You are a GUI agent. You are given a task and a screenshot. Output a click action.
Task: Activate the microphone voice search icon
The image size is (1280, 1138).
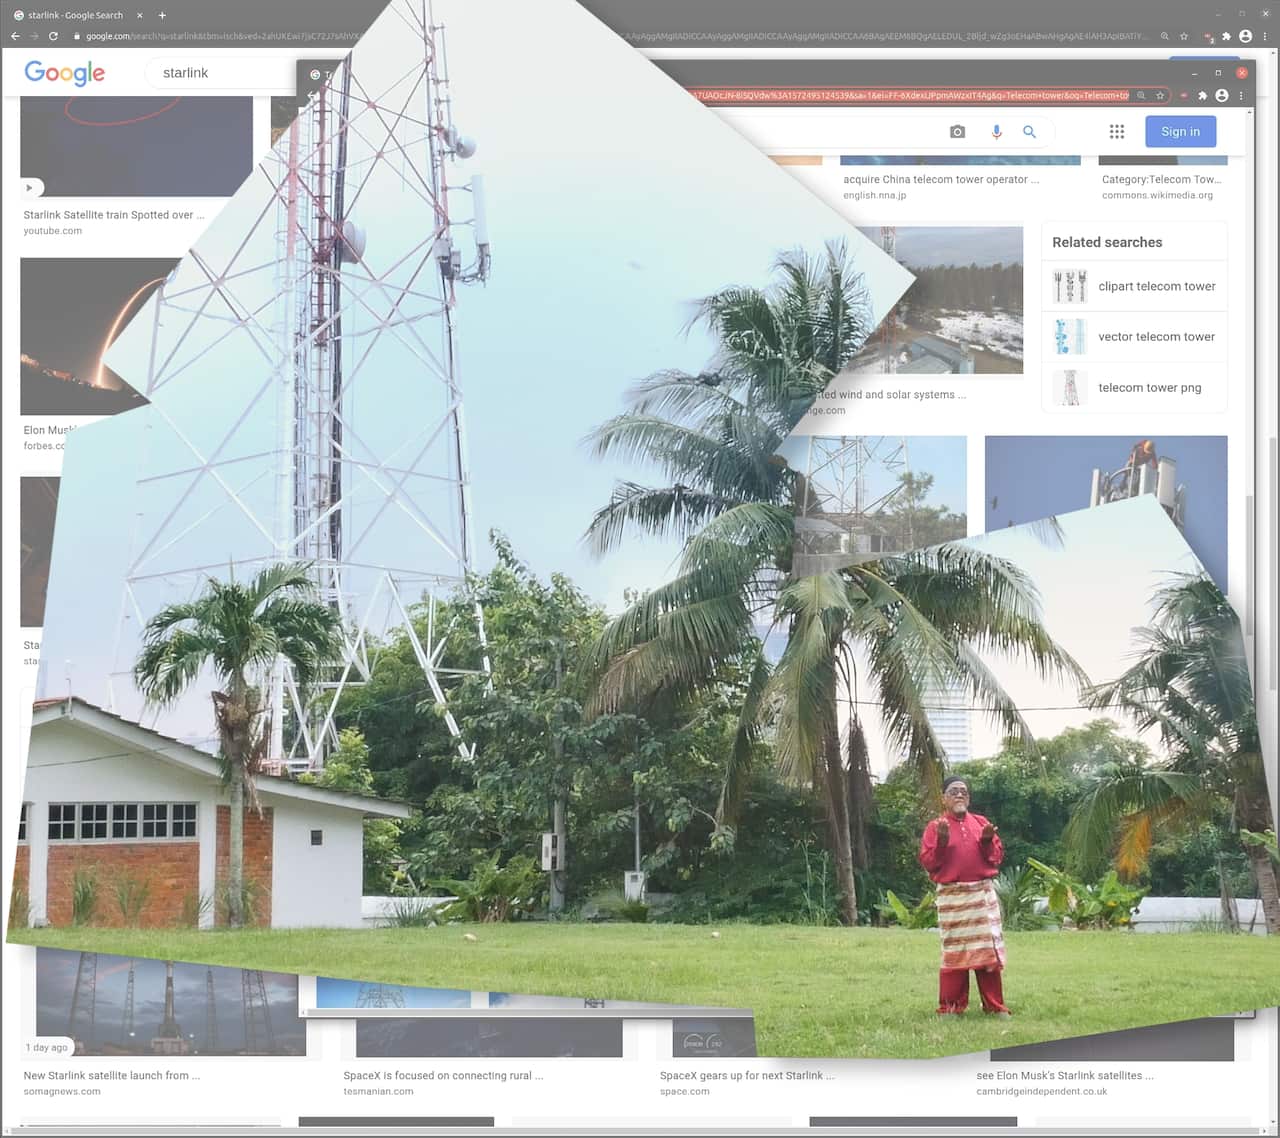(996, 132)
